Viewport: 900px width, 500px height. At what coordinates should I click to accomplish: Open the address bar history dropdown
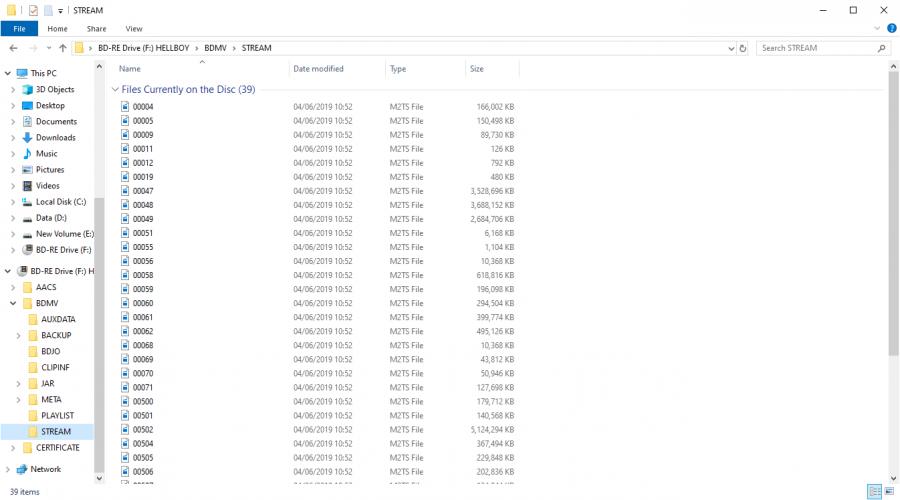point(729,48)
